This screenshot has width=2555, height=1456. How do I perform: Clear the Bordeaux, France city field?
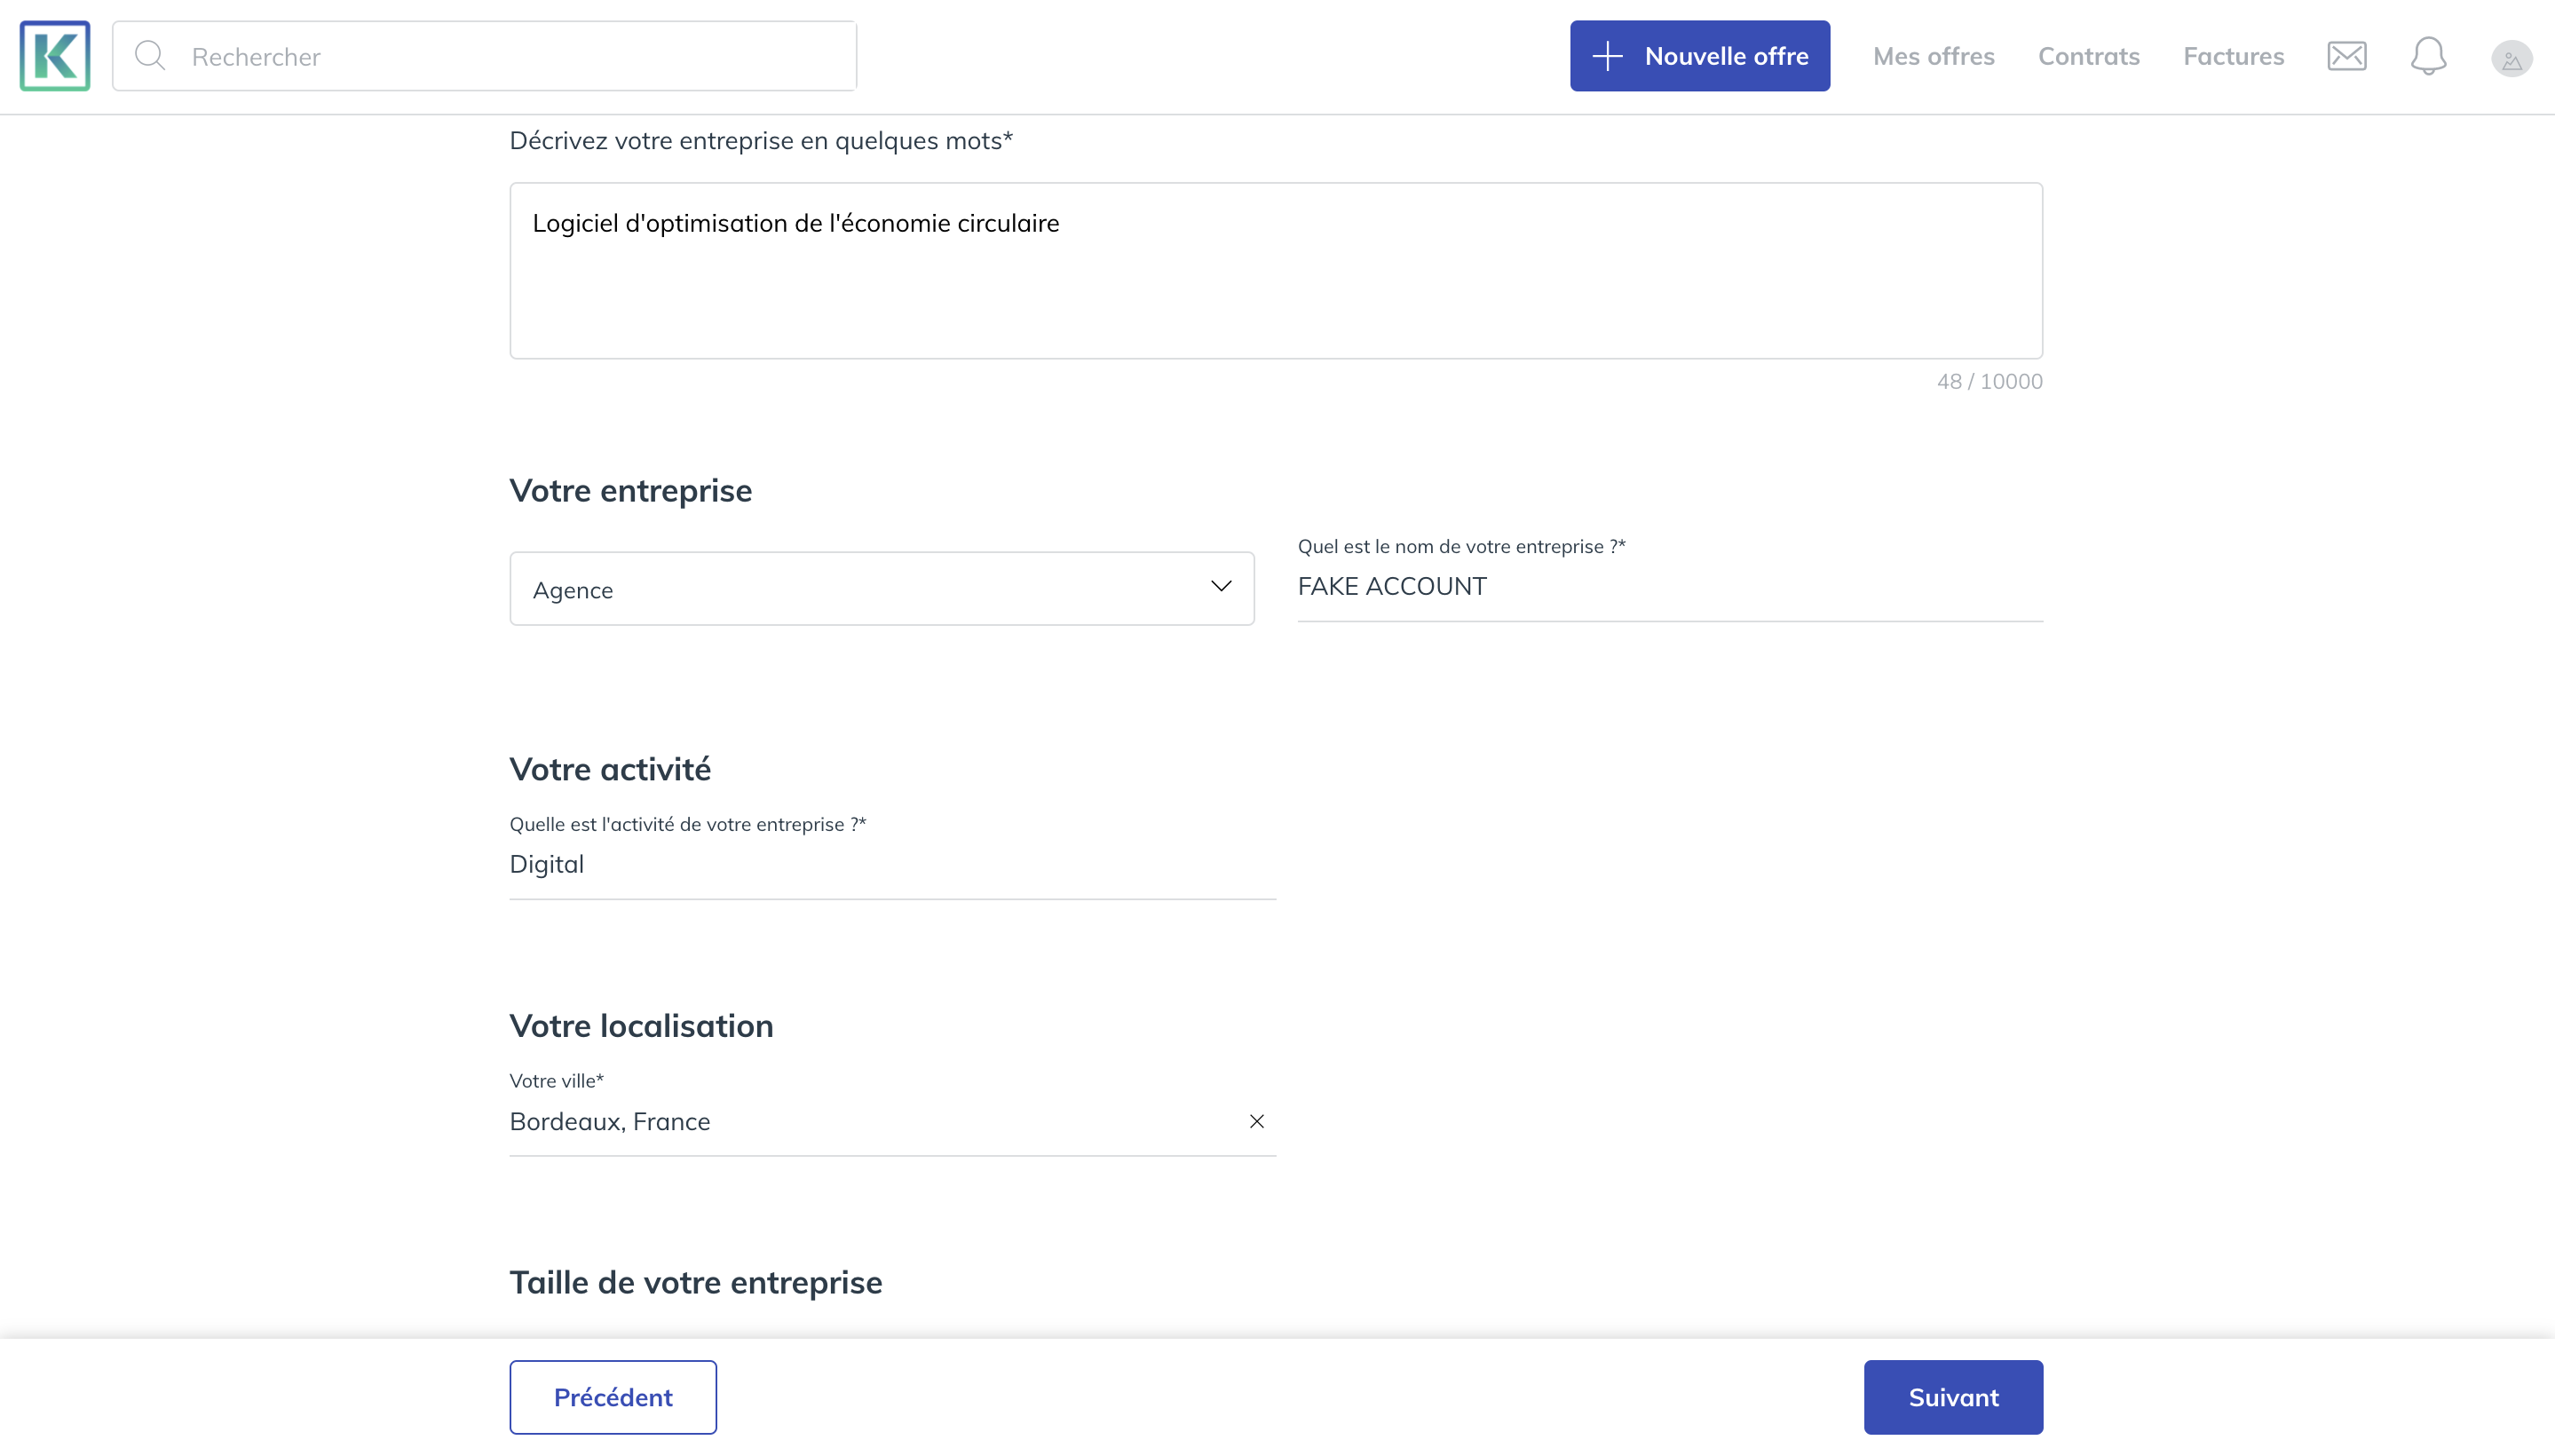[1256, 1121]
